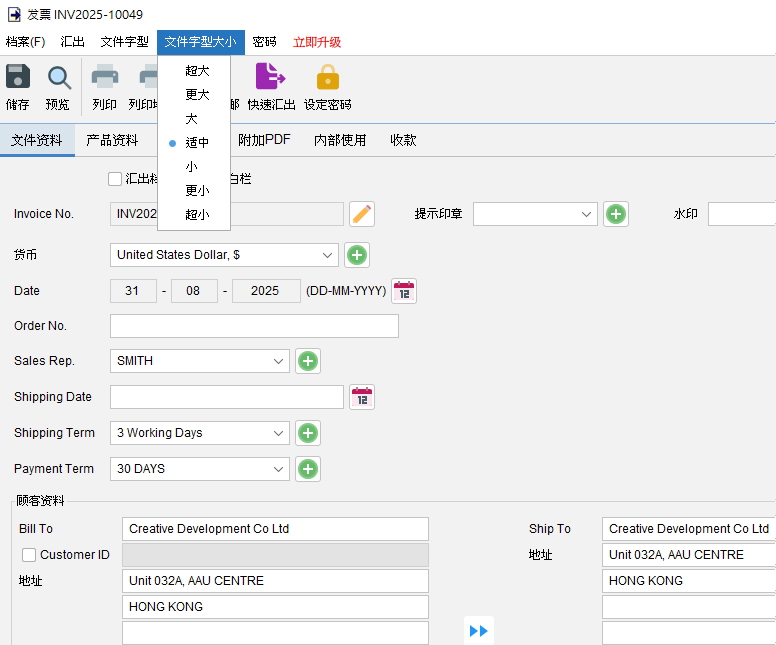Open Preview (预览) magnifier icon
Image resolution: width=776 pixels, height=645 pixels.
(58, 78)
